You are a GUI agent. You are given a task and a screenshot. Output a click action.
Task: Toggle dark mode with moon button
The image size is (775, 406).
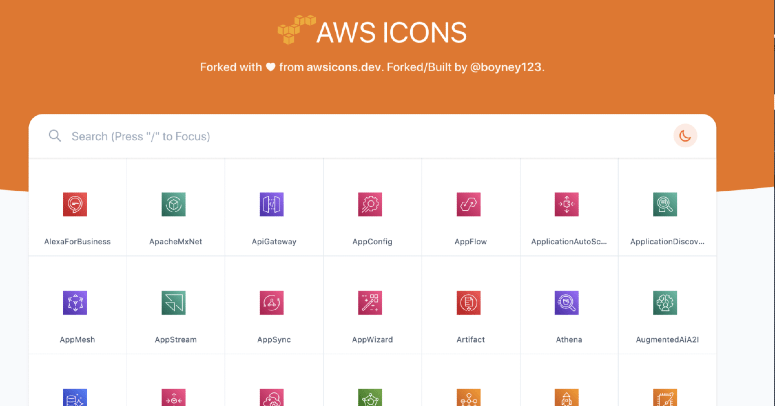click(x=685, y=136)
